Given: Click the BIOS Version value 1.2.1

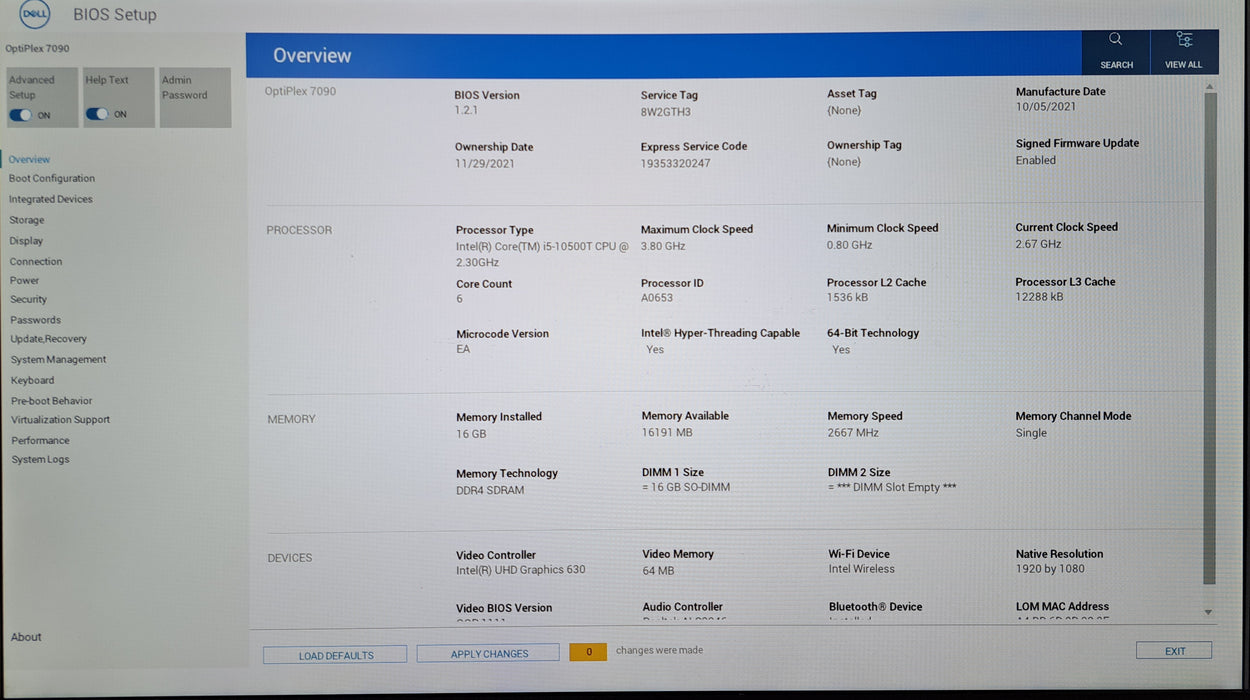Looking at the screenshot, I should (x=466, y=110).
